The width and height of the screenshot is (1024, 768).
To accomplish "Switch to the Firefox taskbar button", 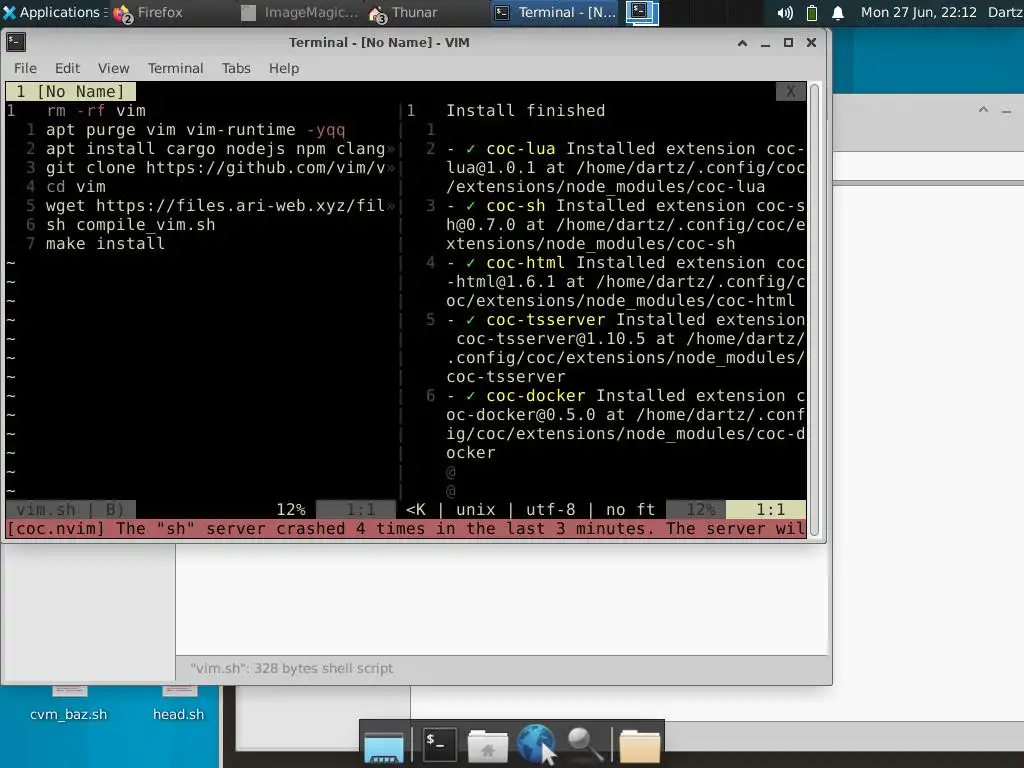I will 148,12.
